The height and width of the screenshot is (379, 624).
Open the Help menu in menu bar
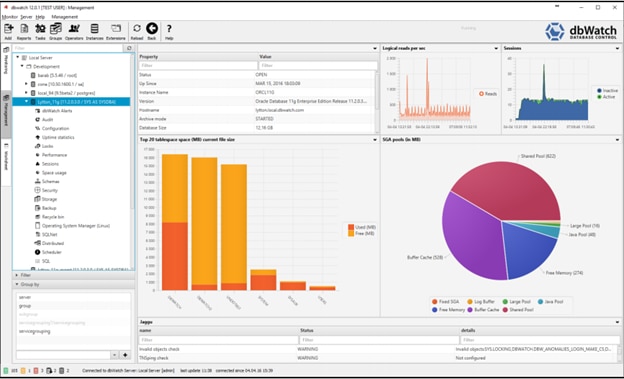(40, 17)
